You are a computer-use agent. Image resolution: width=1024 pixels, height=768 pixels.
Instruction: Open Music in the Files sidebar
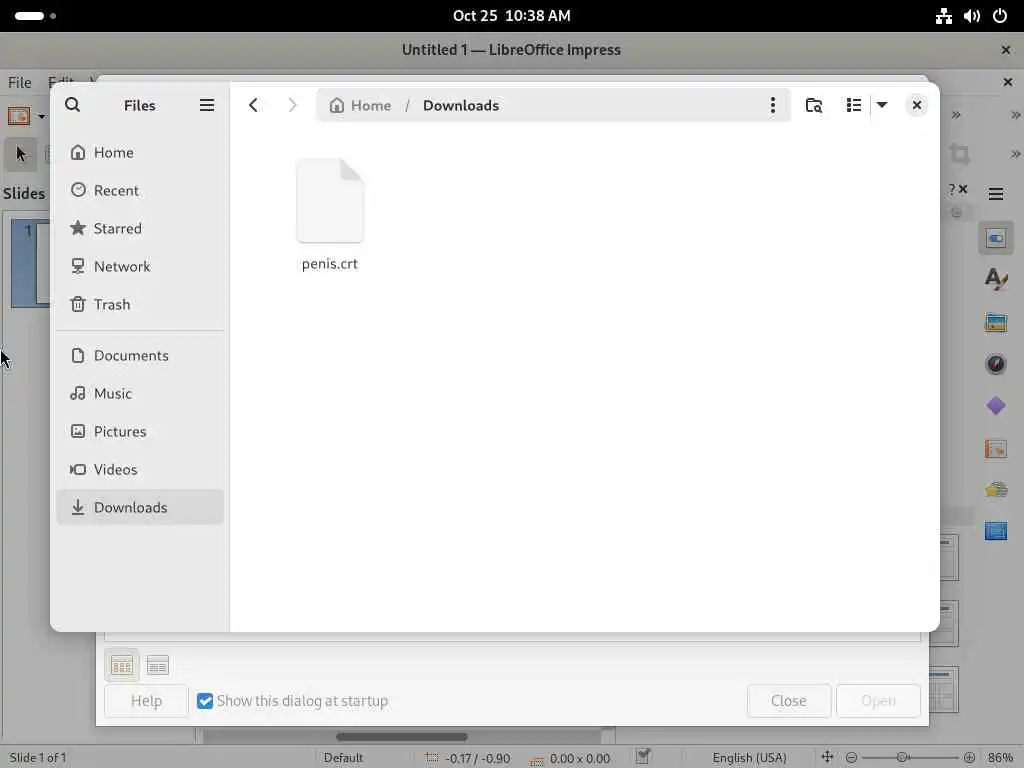[x=140, y=393]
